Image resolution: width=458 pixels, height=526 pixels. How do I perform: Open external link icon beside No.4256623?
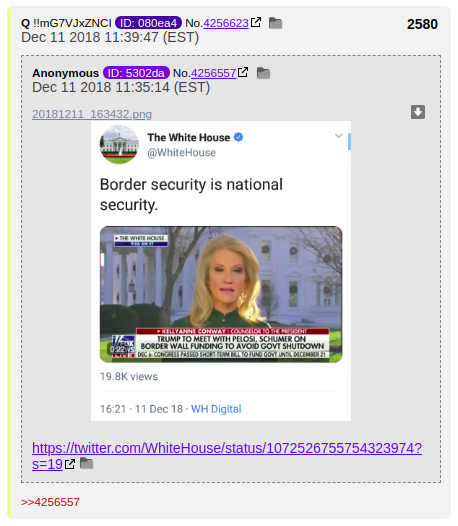tap(256, 22)
